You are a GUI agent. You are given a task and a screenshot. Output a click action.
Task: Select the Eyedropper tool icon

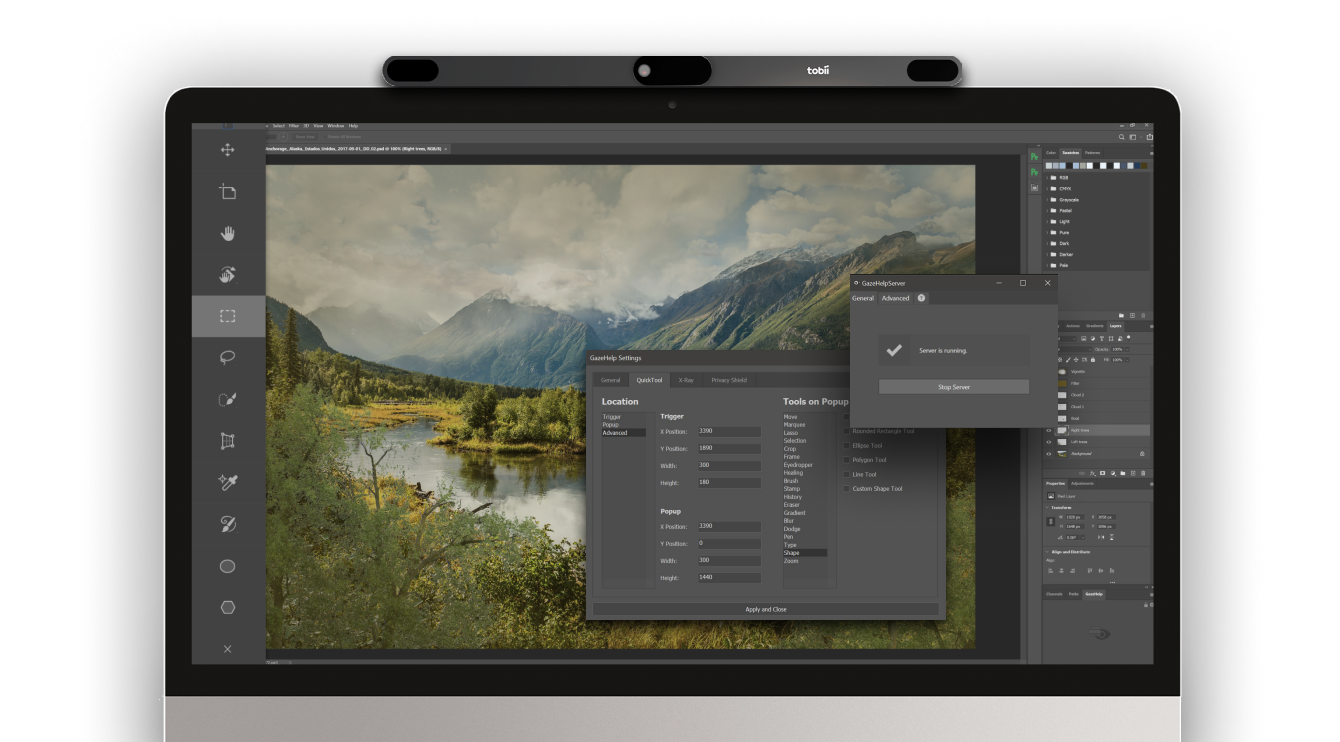[228, 482]
